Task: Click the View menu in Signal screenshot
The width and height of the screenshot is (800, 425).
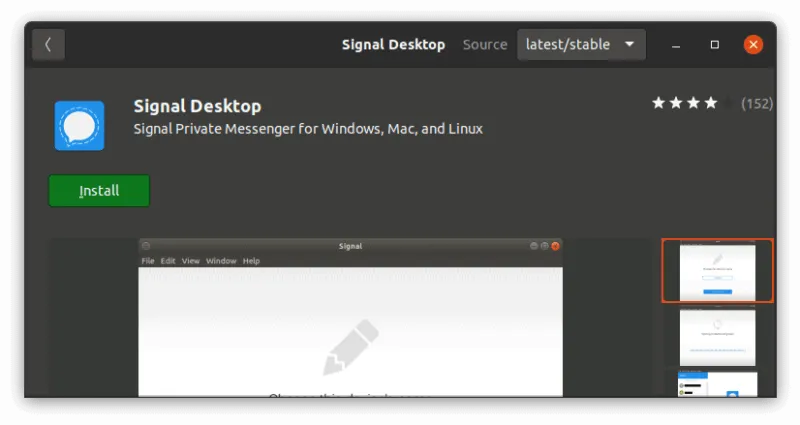Action: pyautogui.click(x=190, y=261)
